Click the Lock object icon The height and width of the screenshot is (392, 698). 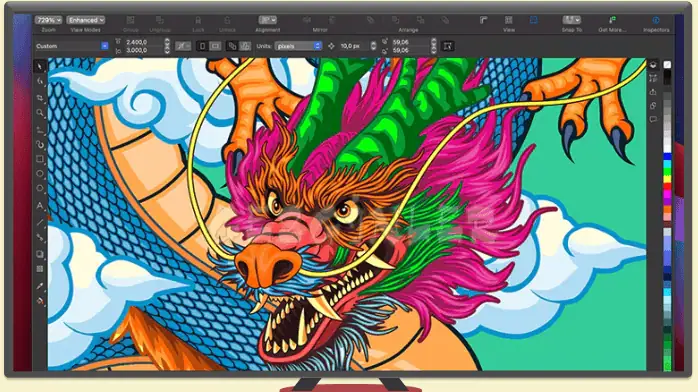[198, 20]
